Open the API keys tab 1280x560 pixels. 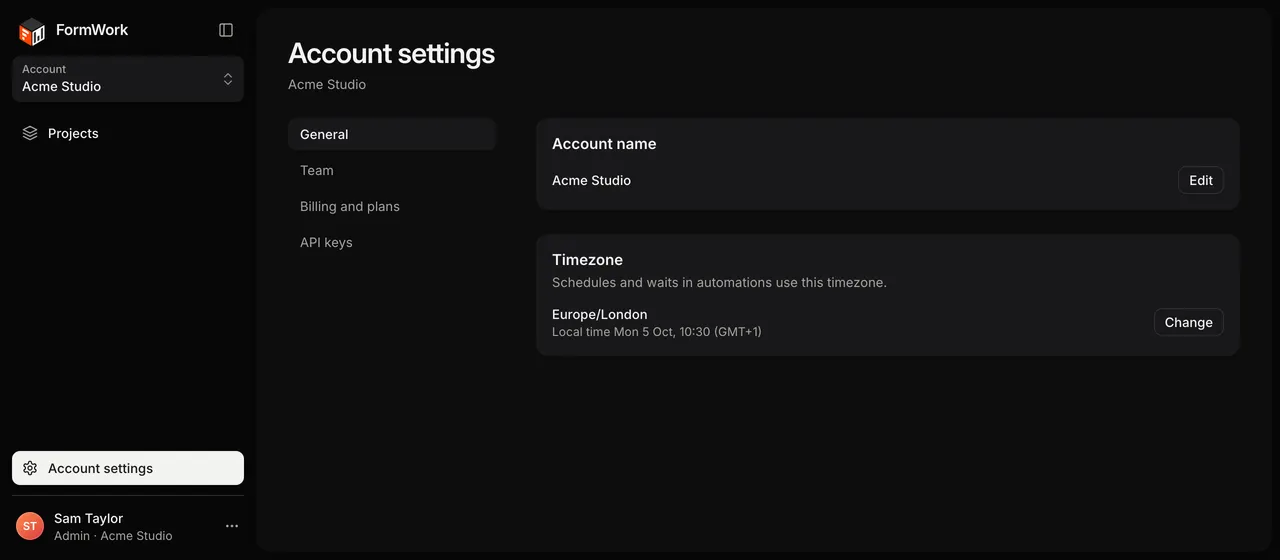click(392, 242)
